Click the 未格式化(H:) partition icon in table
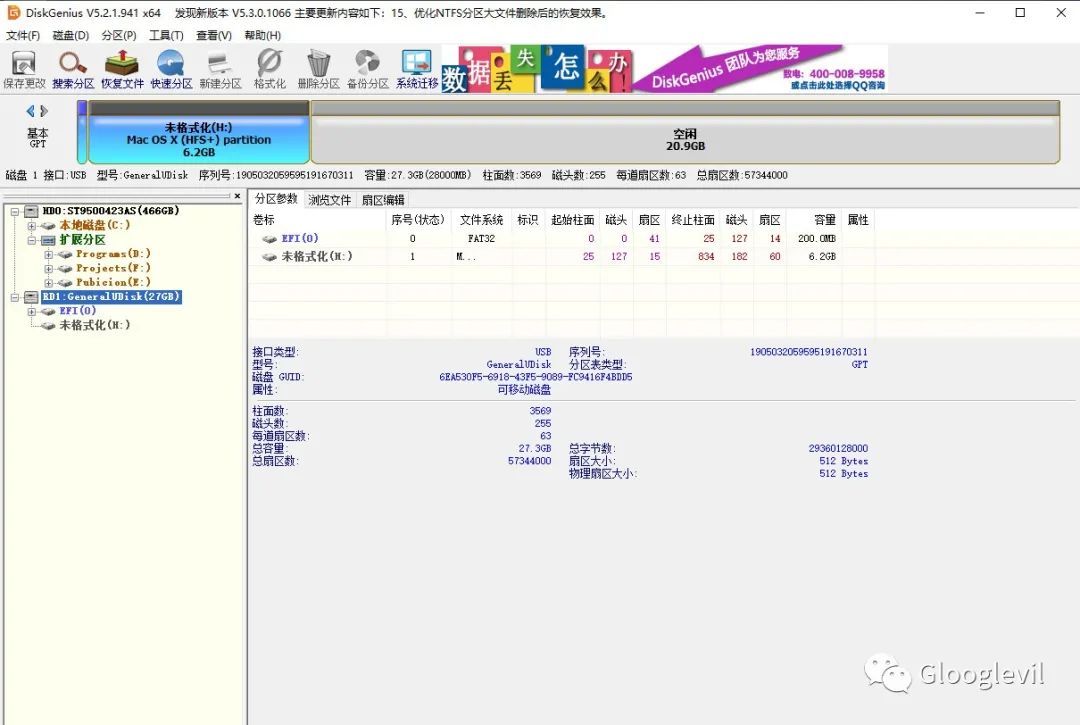1080x725 pixels. (x=269, y=257)
